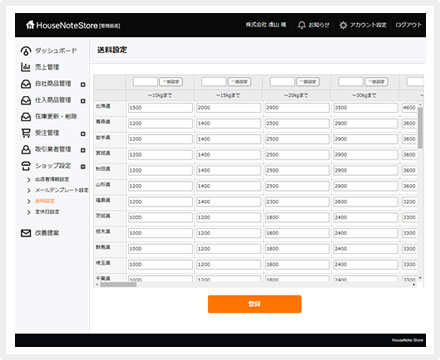Click 福島県 ~20kg field showing 2300
The image size is (440, 360).
(x=297, y=202)
